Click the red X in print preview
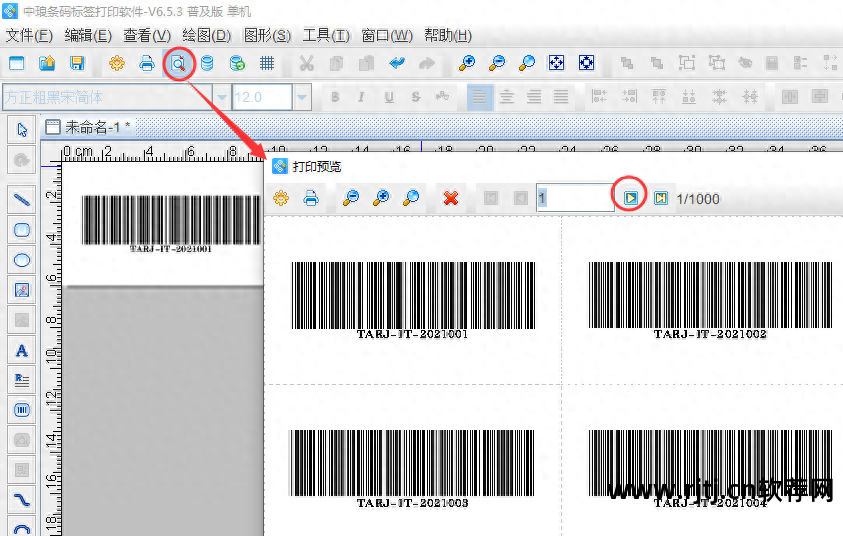The image size is (843, 536). pyautogui.click(x=451, y=198)
